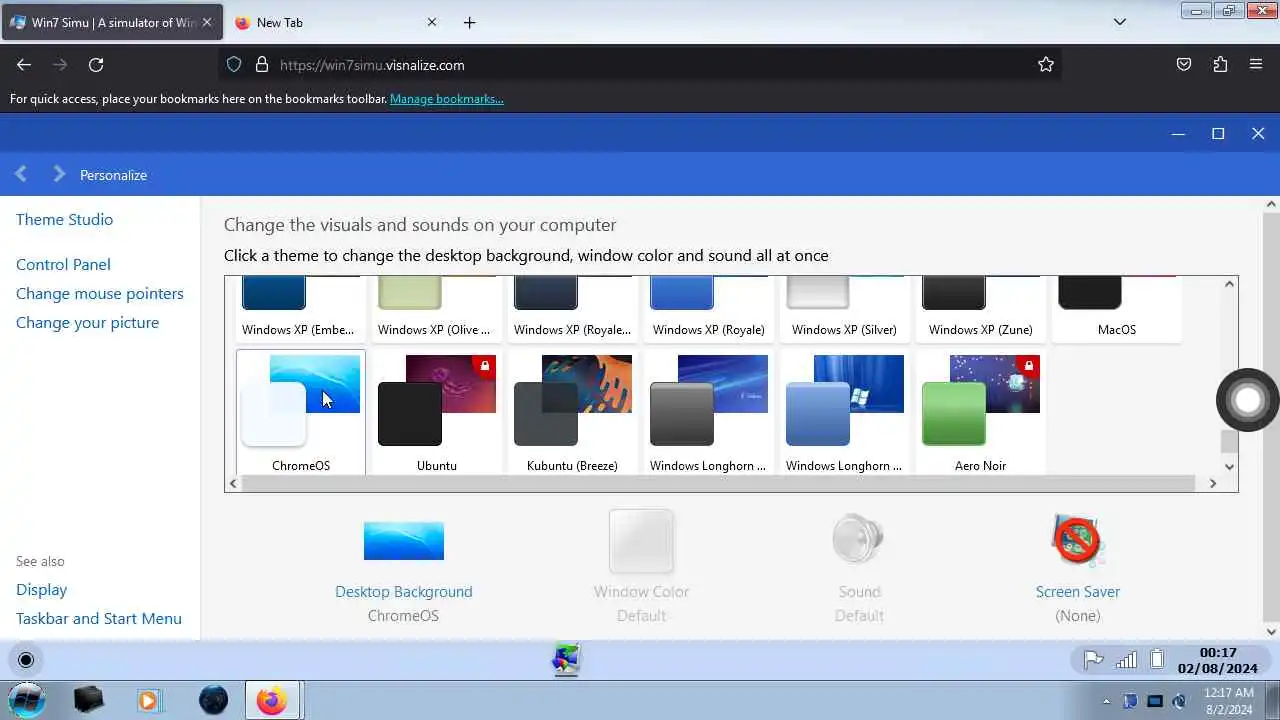The image size is (1280, 720).
Task: Select Windows XP (Zune) theme
Action: click(x=980, y=309)
